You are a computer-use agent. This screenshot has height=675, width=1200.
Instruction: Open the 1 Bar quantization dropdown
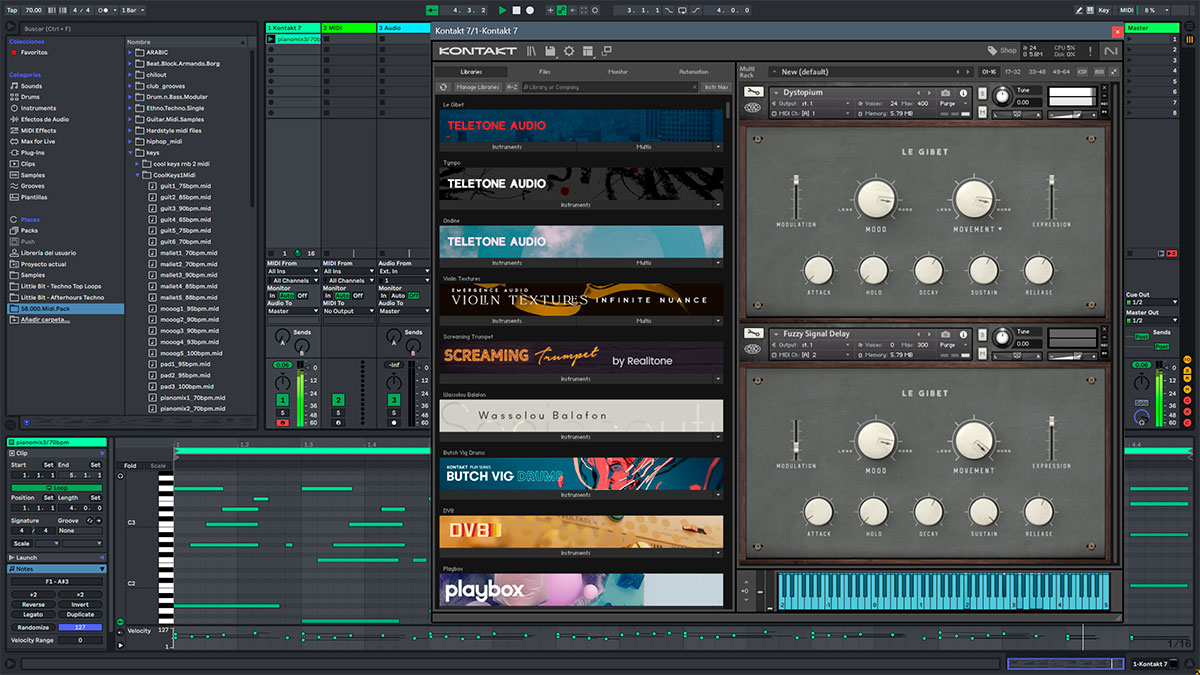(x=132, y=10)
